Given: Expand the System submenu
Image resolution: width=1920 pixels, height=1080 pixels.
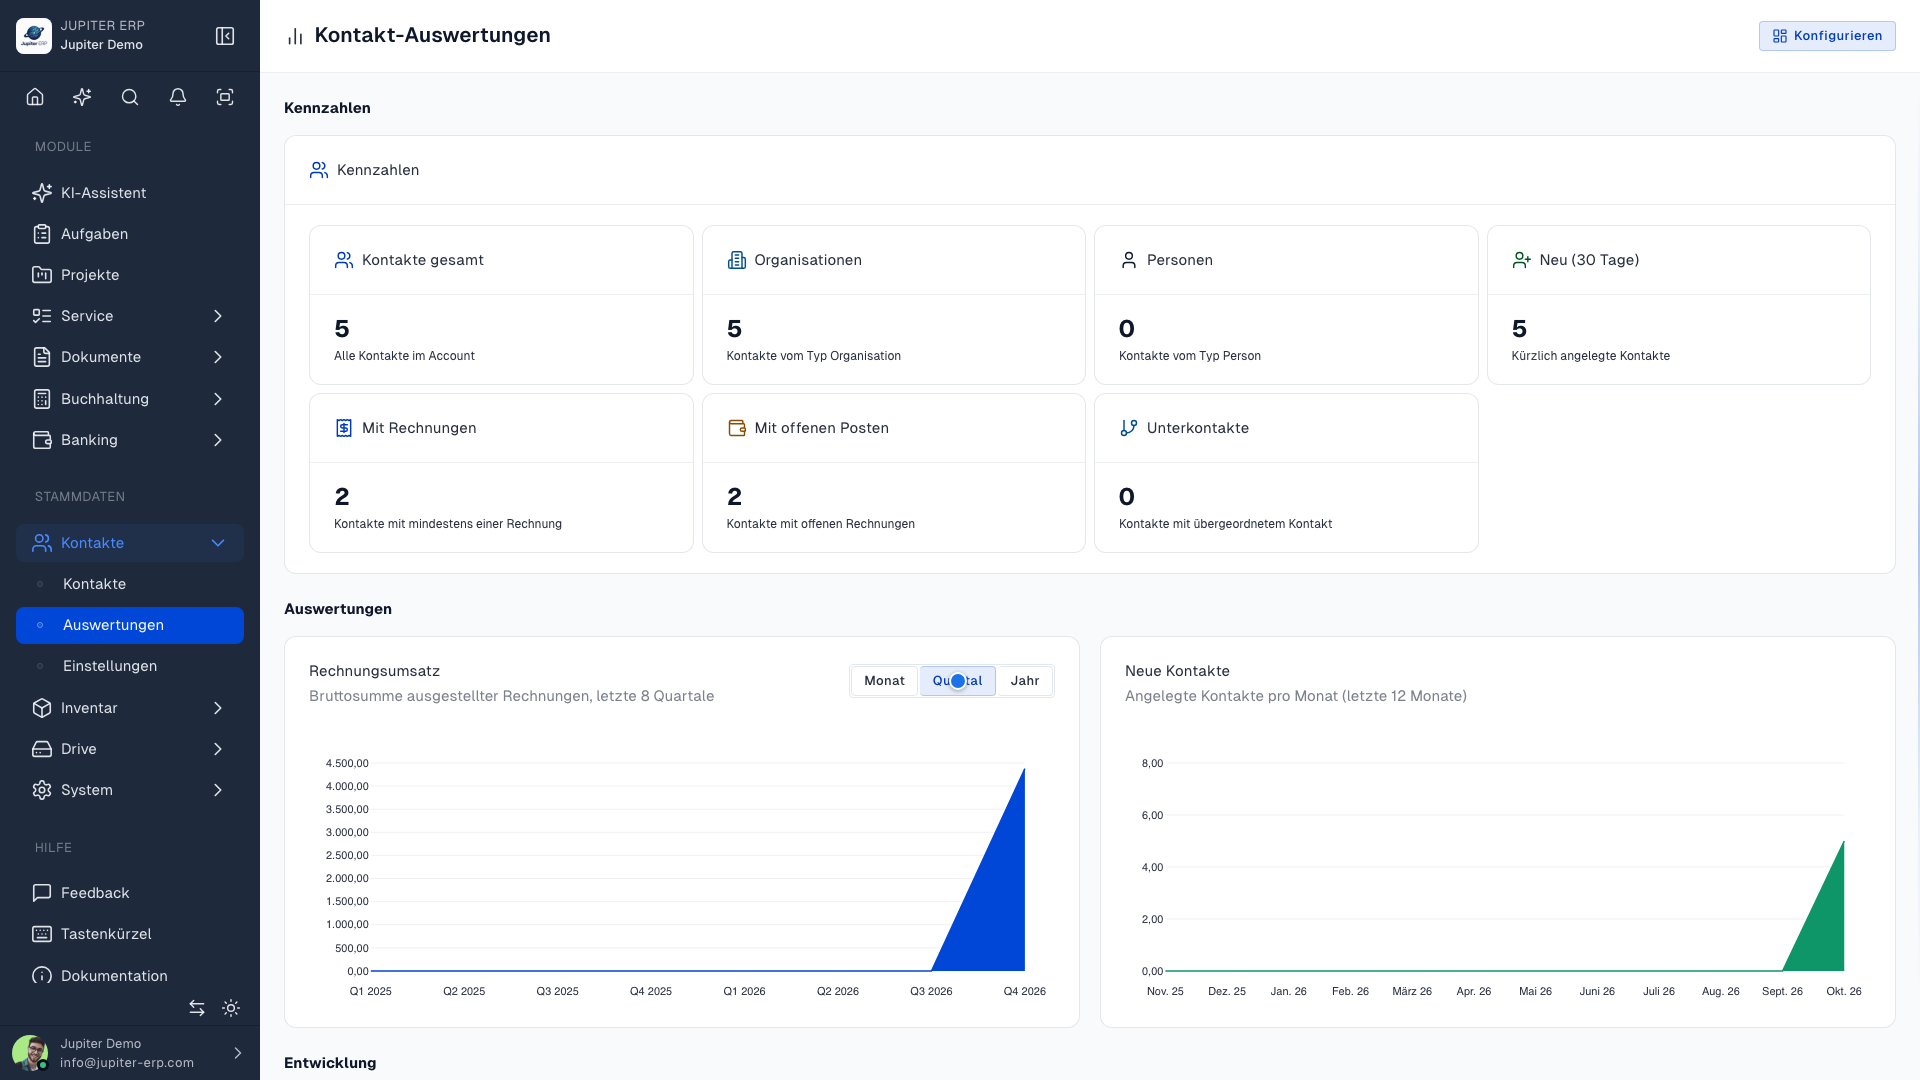Looking at the screenshot, I should (x=218, y=790).
